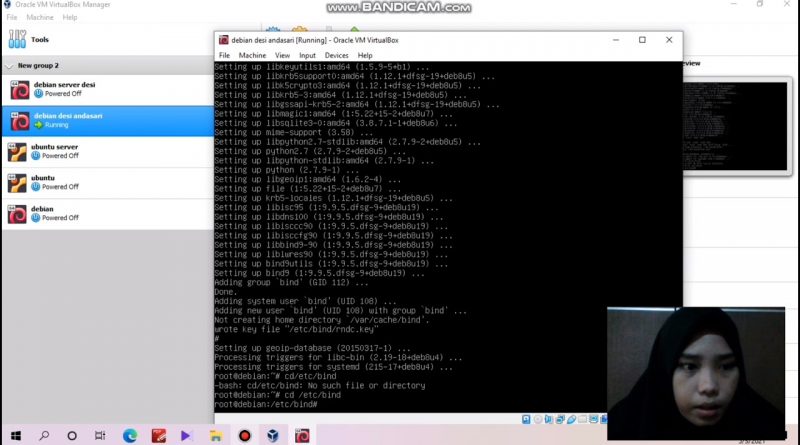Screen dimensions: 800x445
Task: Open Windows taskbar search
Action: pos(44,435)
